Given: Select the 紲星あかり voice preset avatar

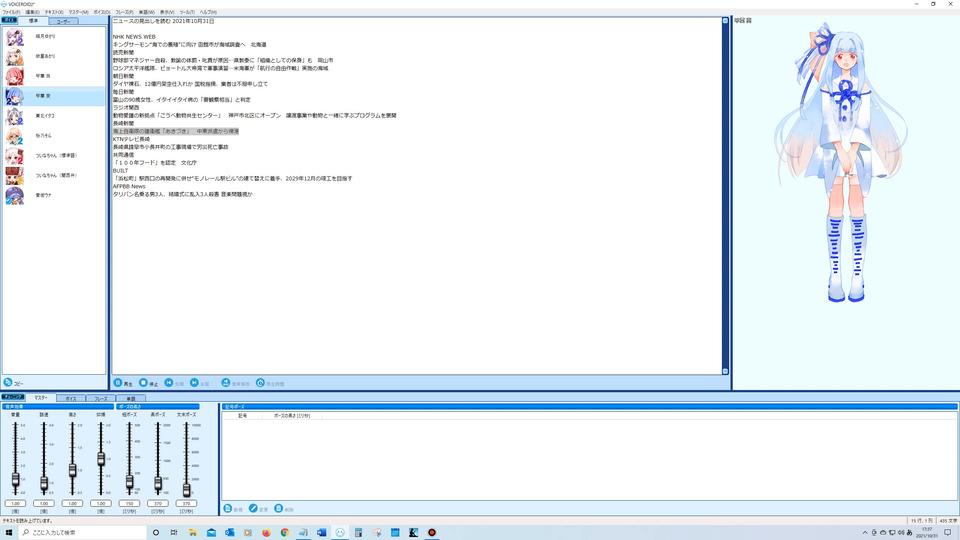Looking at the screenshot, I should click(x=15, y=57).
